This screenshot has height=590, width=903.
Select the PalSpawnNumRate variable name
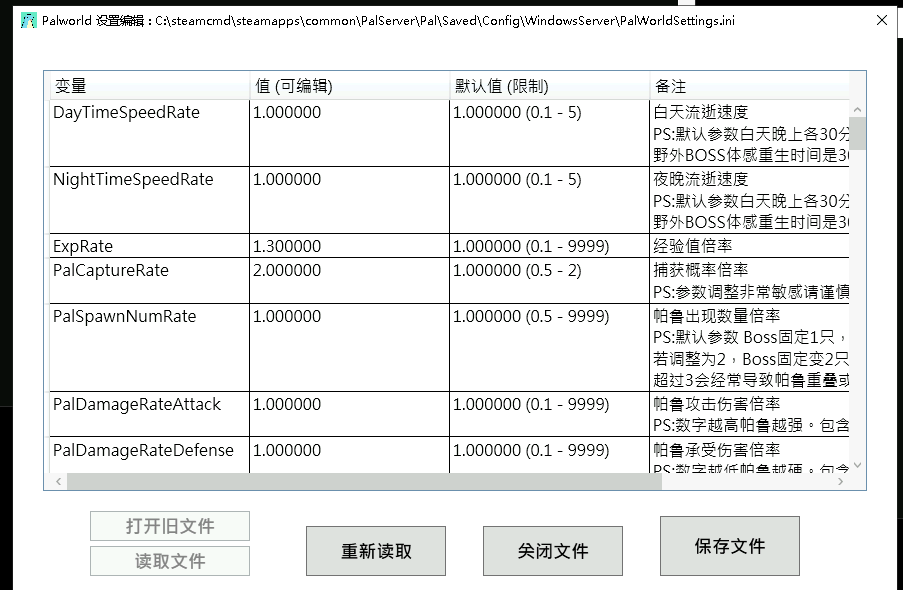point(124,316)
